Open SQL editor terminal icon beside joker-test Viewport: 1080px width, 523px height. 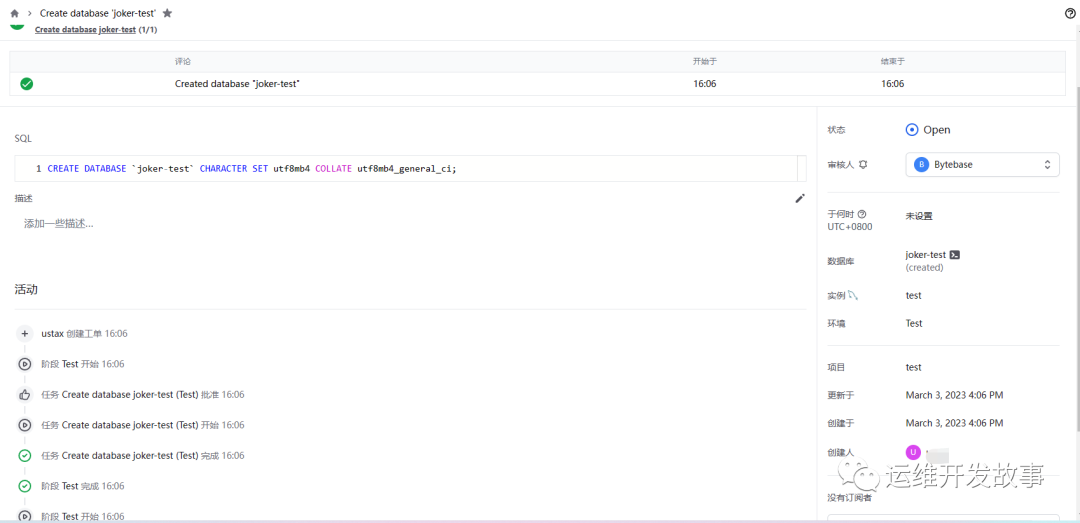click(955, 254)
